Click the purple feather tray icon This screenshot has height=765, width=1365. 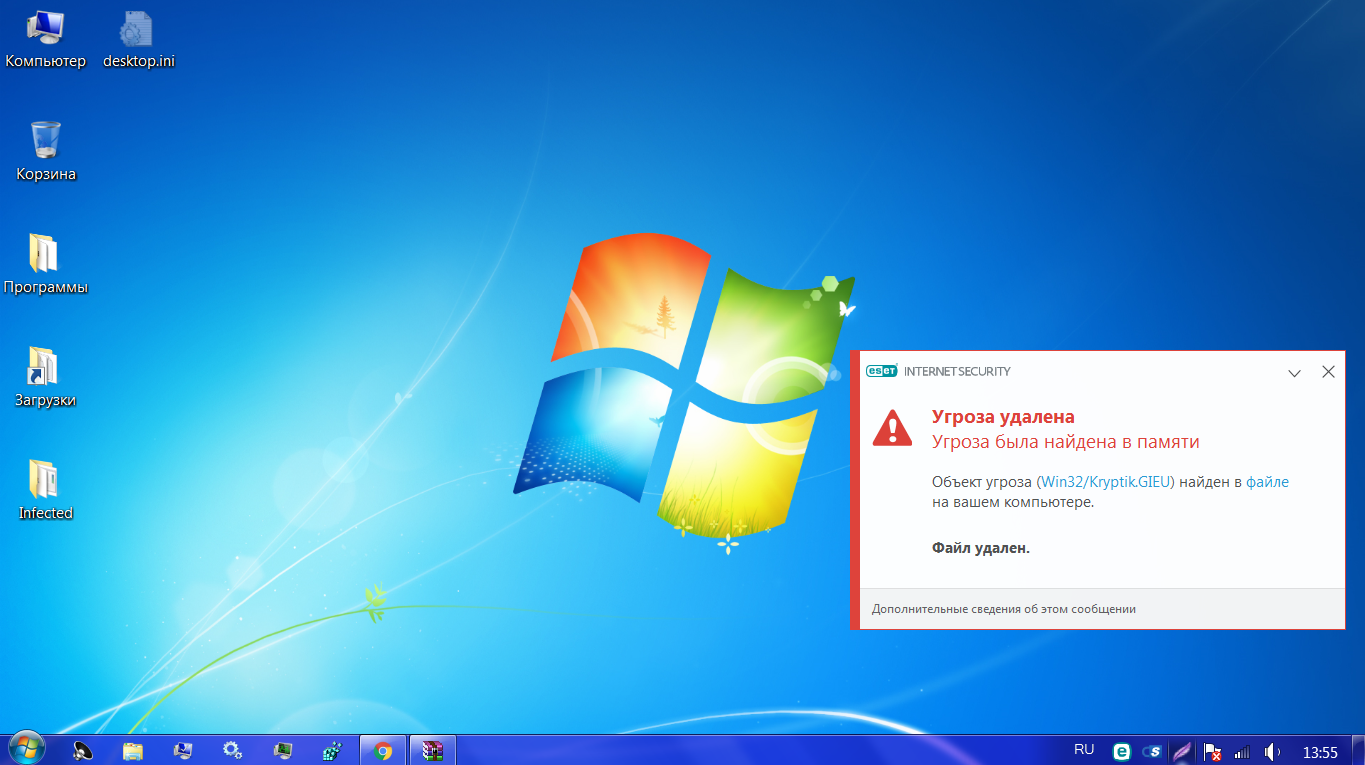point(1182,752)
